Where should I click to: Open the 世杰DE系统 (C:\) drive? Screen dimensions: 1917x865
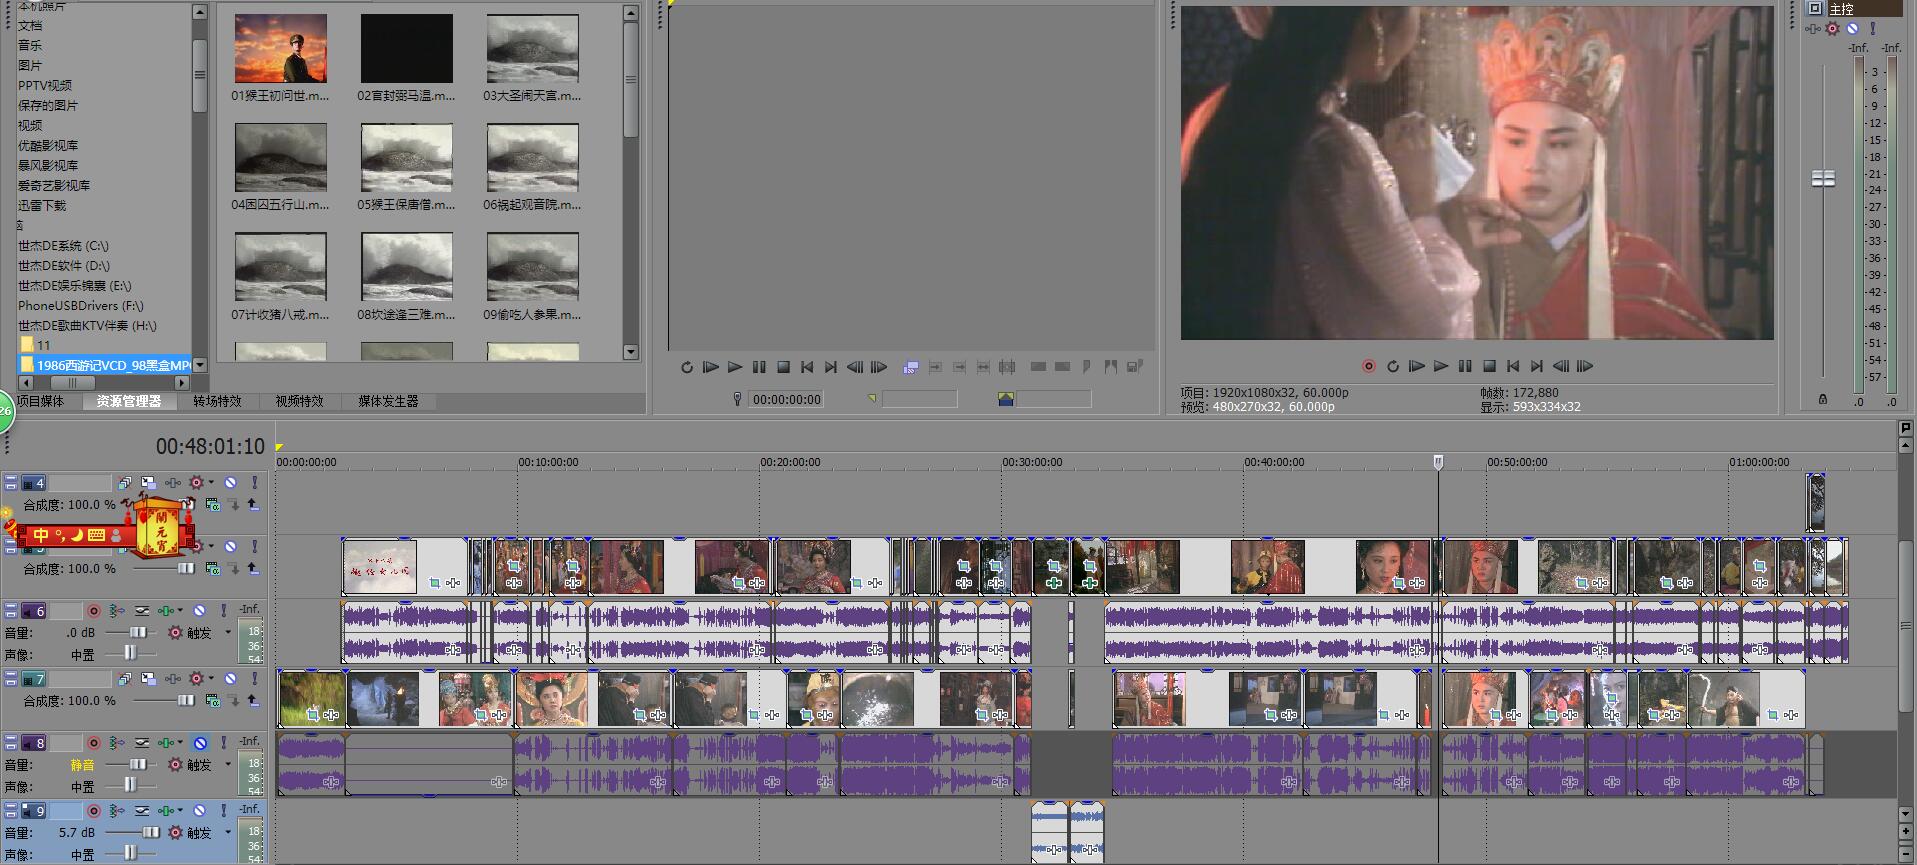coord(63,245)
